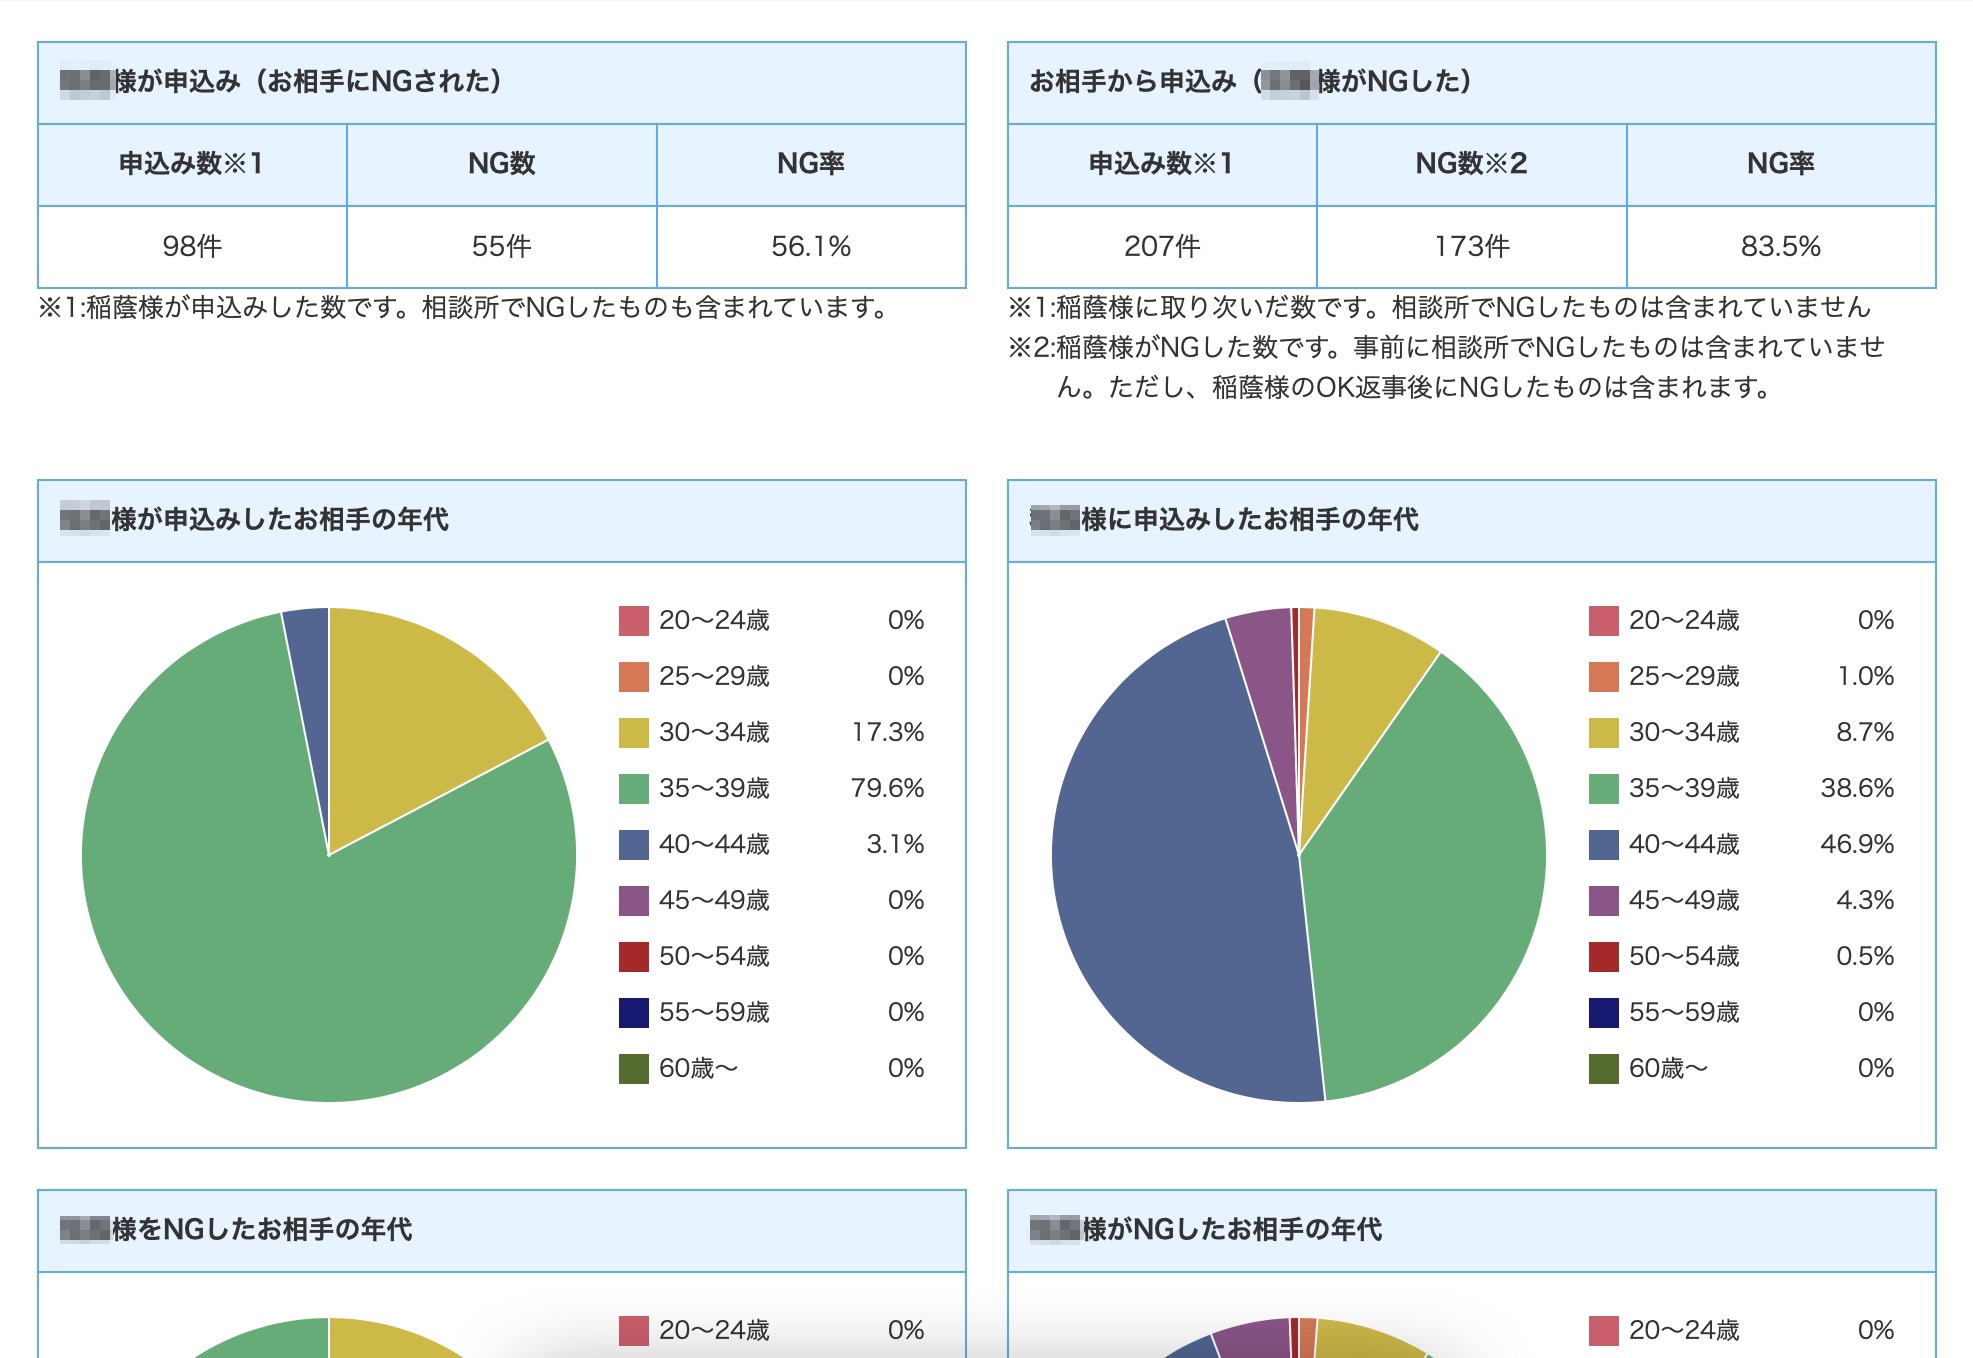Click the 30〜34歳 swatch beside 8.7% in right legend
Viewport: 1973px width, 1358px height.
pos(1604,732)
